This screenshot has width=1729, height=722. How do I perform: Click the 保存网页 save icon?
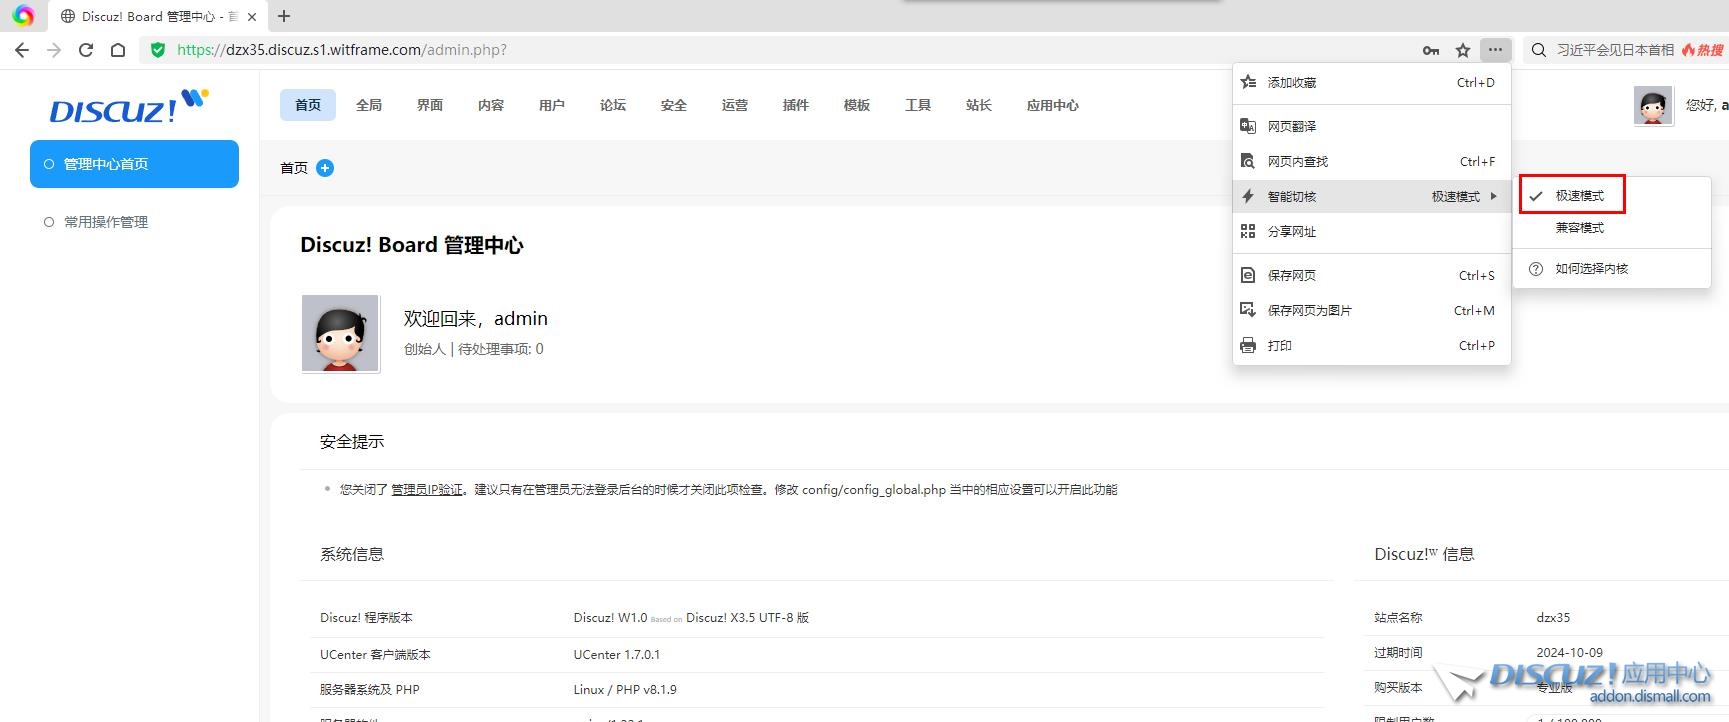tap(1248, 275)
